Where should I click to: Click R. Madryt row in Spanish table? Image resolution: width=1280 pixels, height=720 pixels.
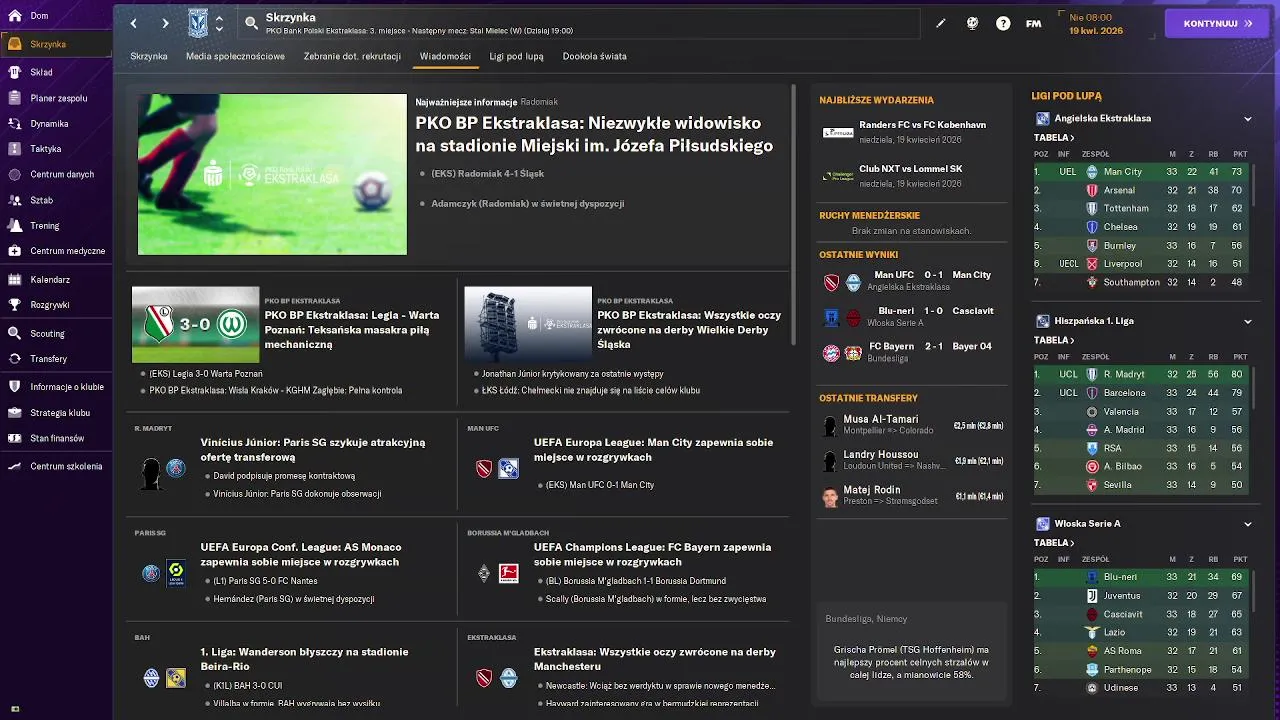click(x=1143, y=374)
